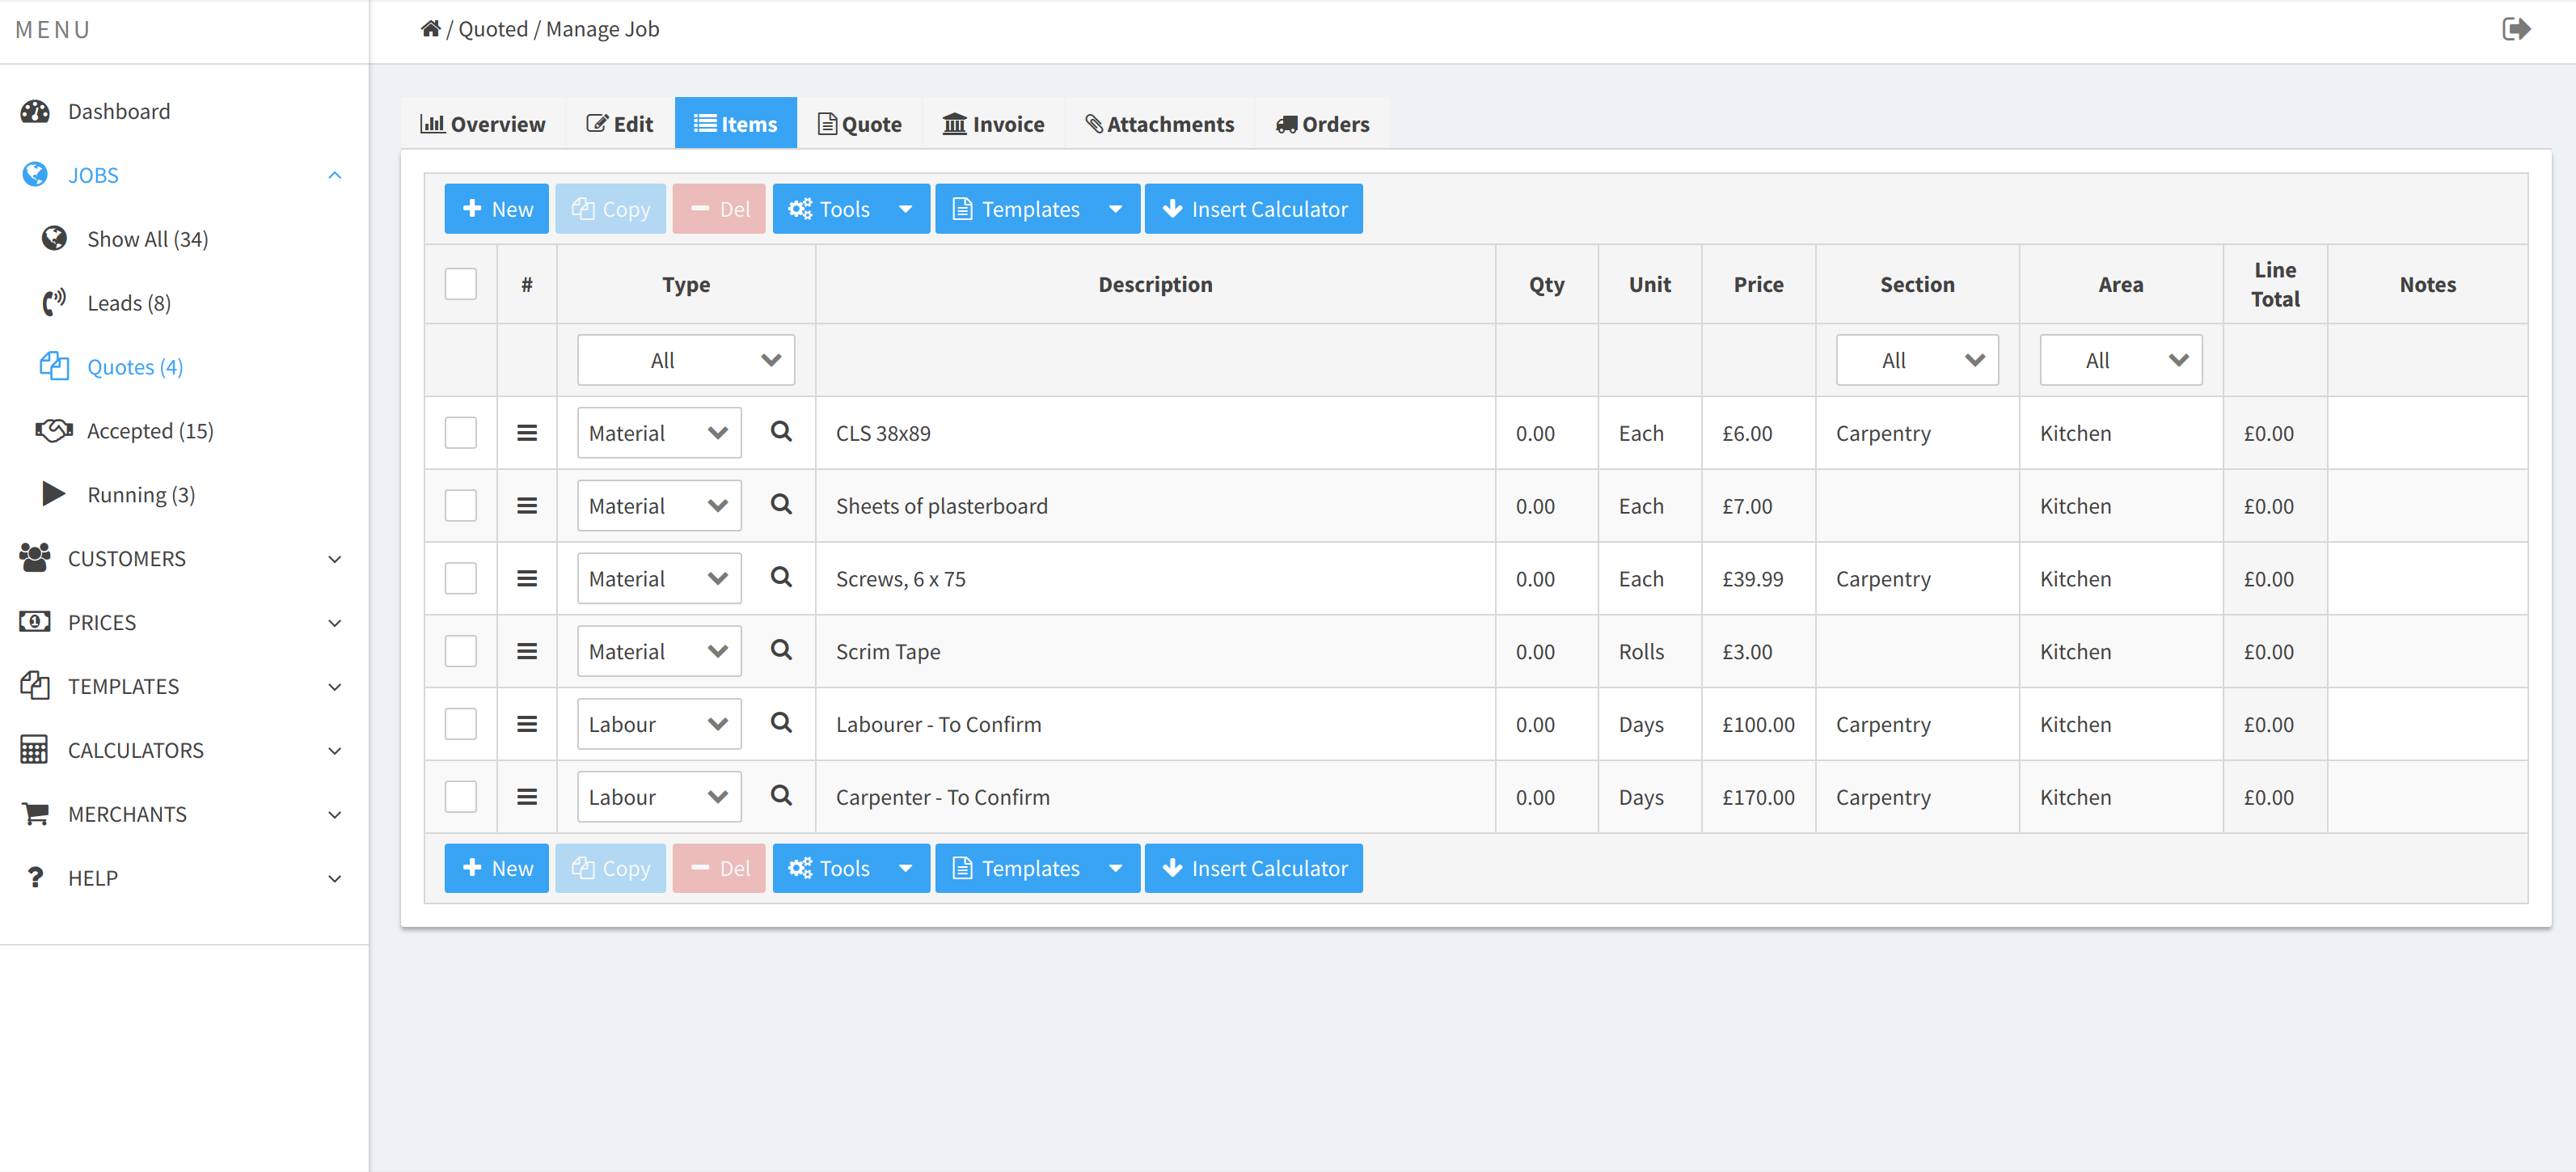2576x1172 pixels.
Task: Expand the top Tools dropdown arrow
Action: (x=906, y=209)
